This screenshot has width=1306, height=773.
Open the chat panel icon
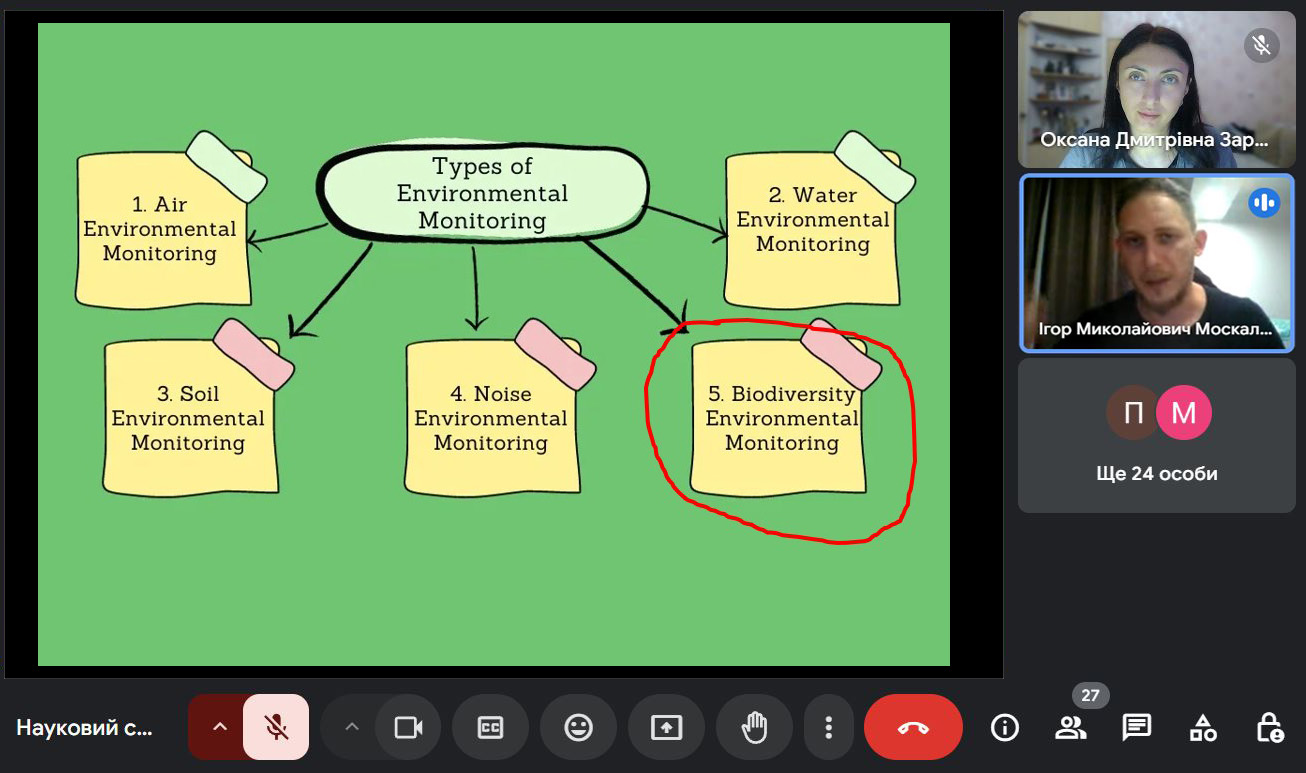point(1137,727)
